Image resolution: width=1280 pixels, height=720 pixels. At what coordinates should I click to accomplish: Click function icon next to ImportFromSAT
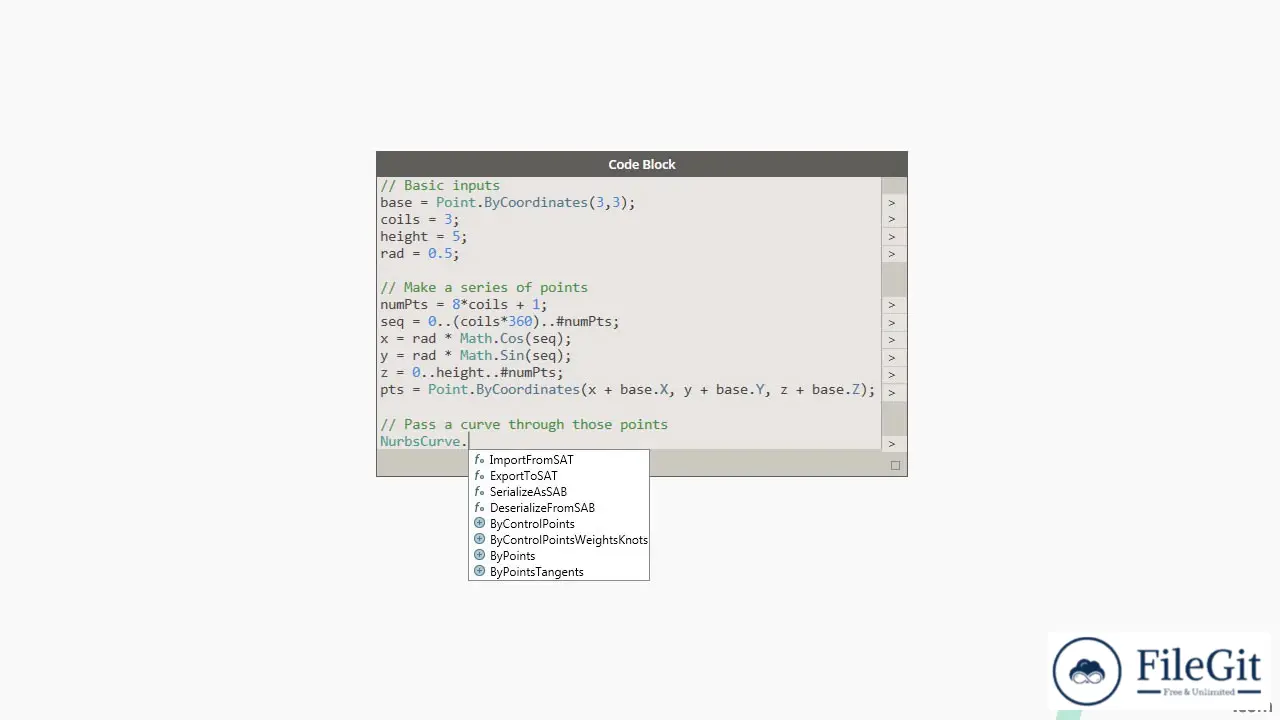click(x=479, y=460)
